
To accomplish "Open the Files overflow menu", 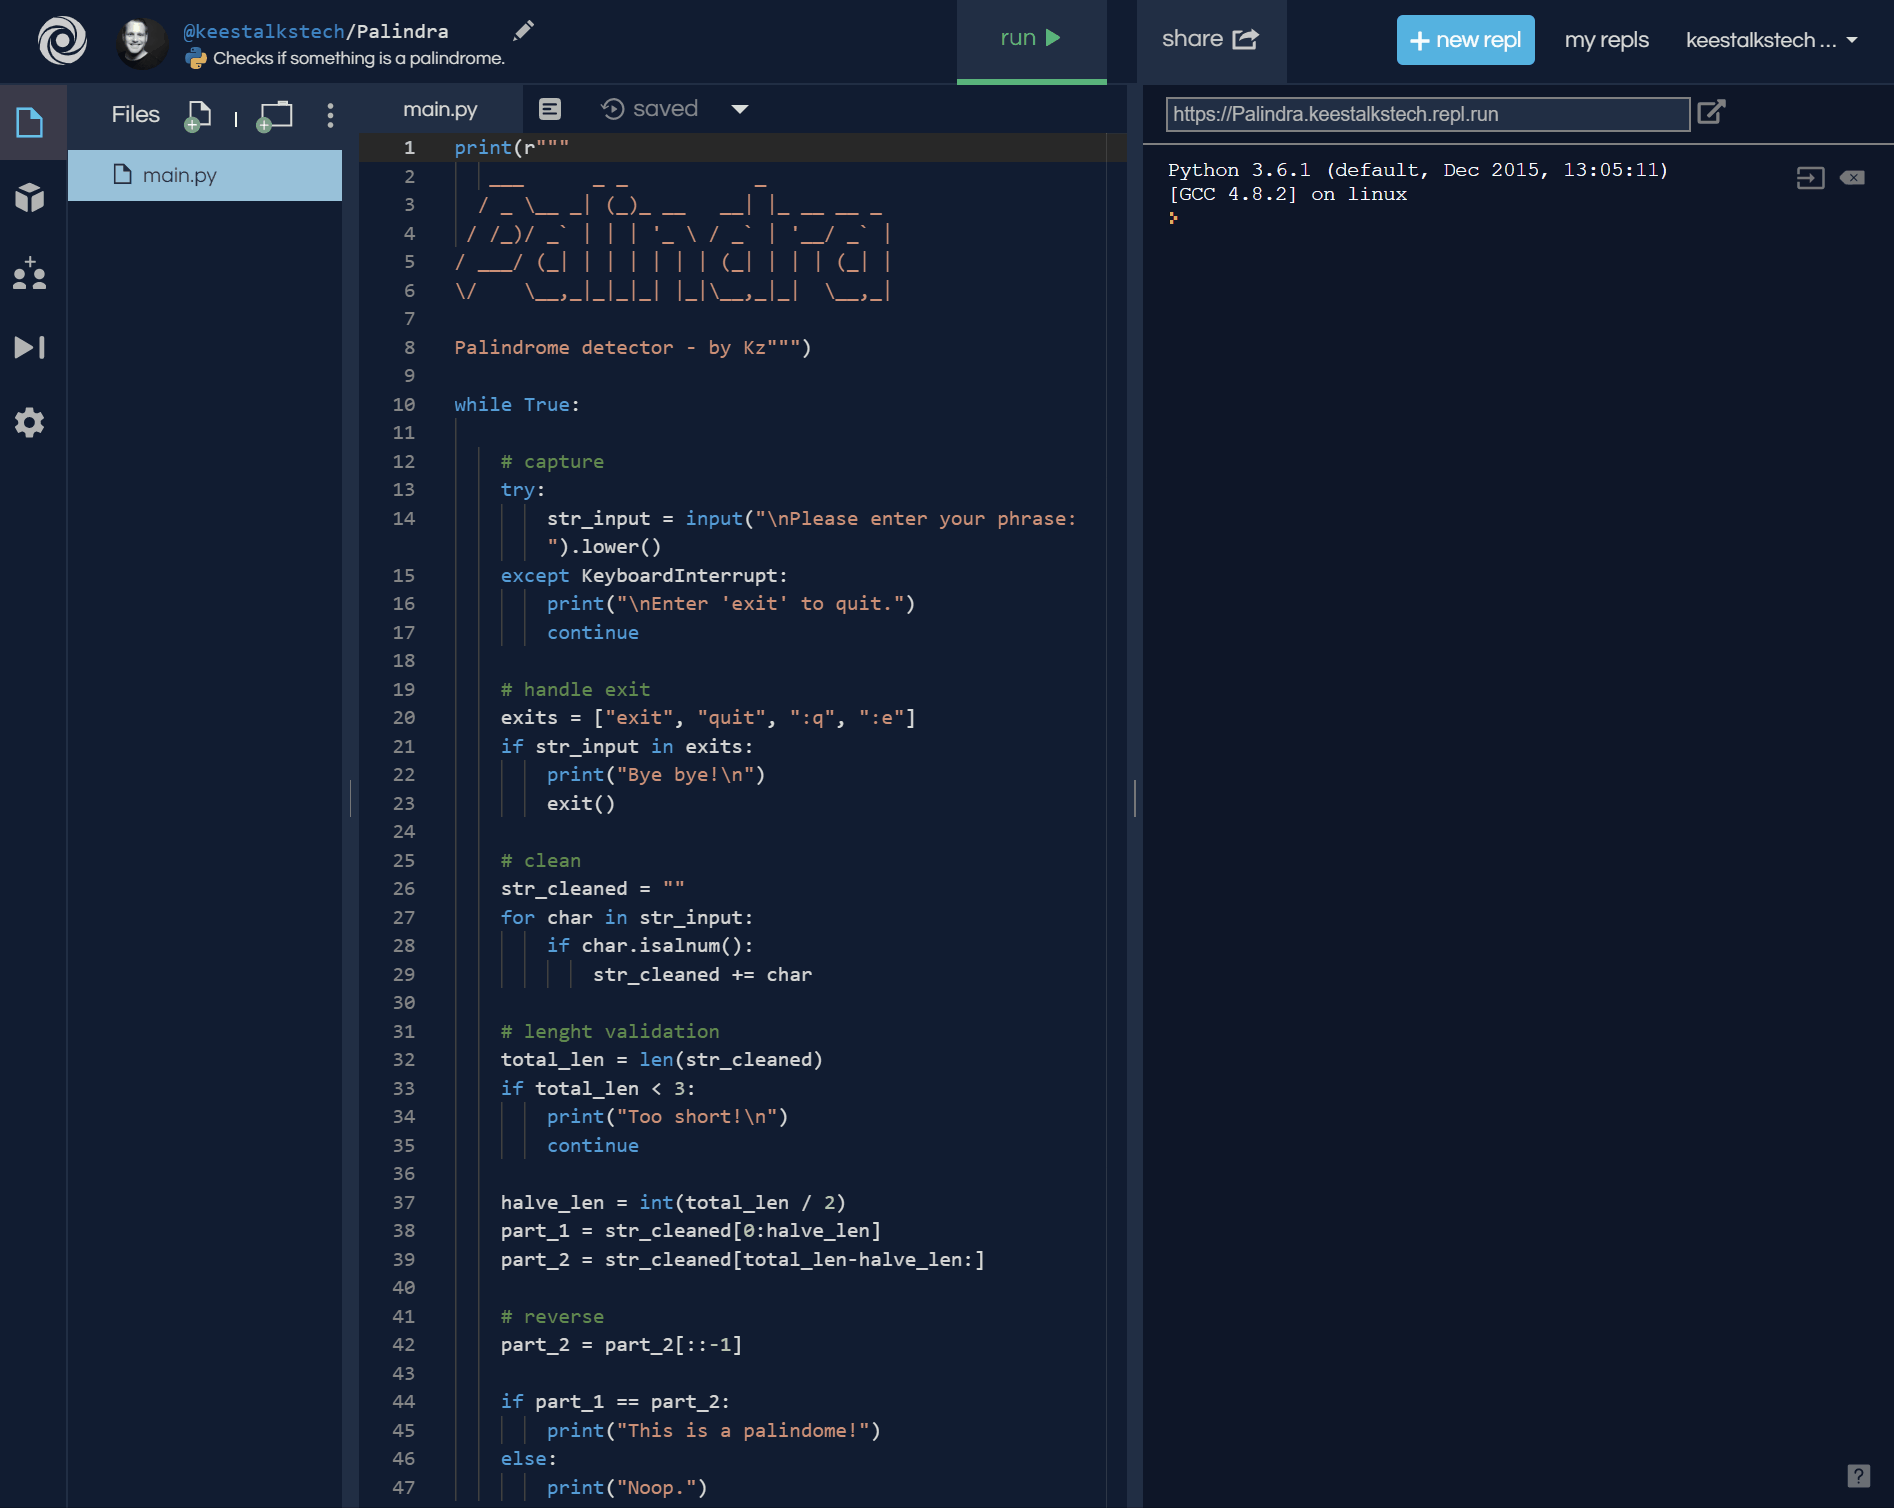I will [x=330, y=115].
